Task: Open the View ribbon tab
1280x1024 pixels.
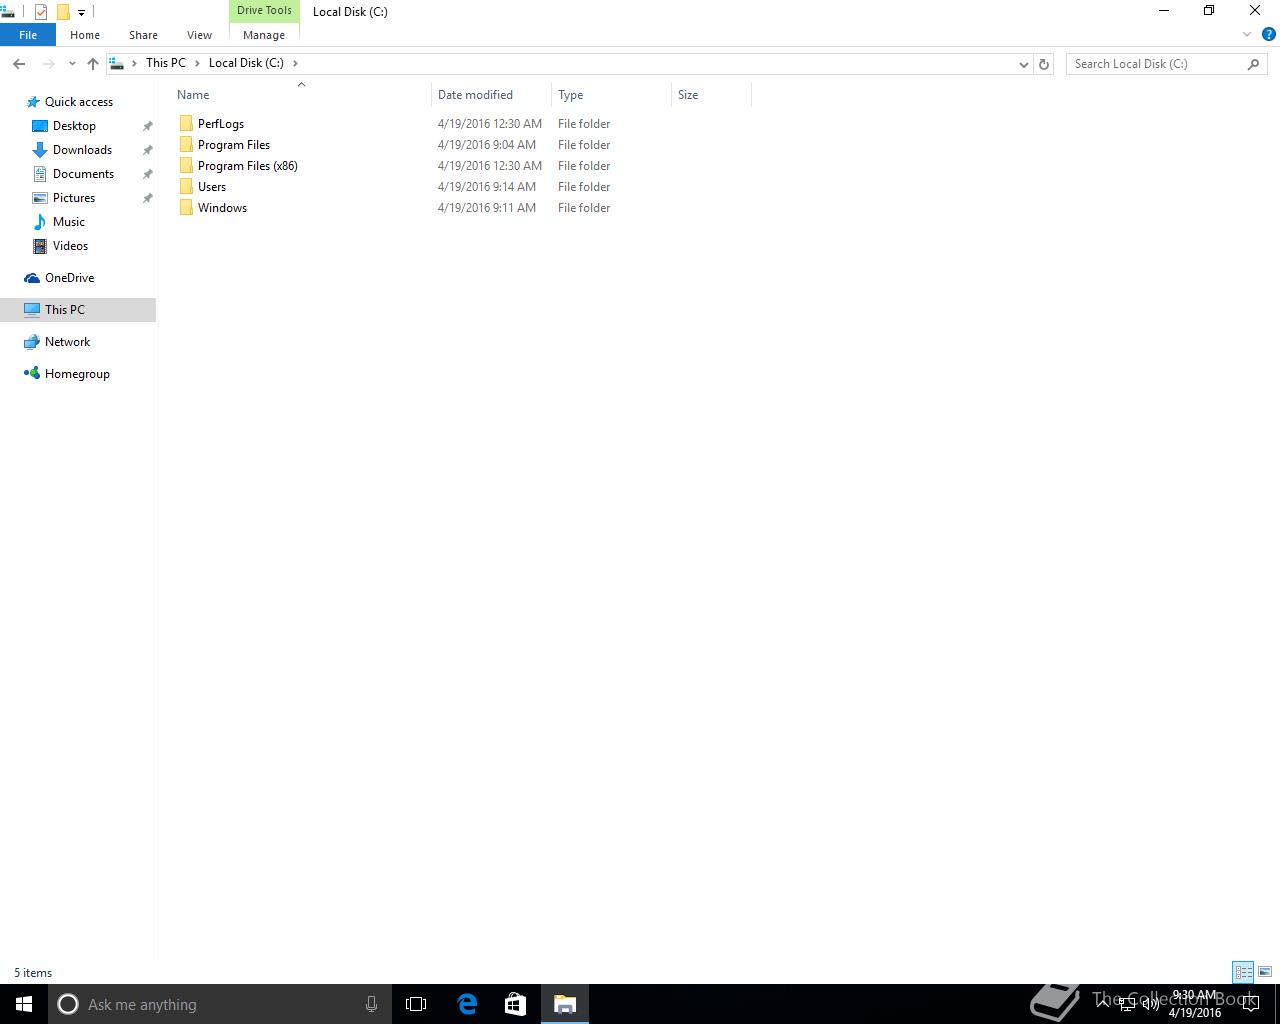Action: (199, 35)
